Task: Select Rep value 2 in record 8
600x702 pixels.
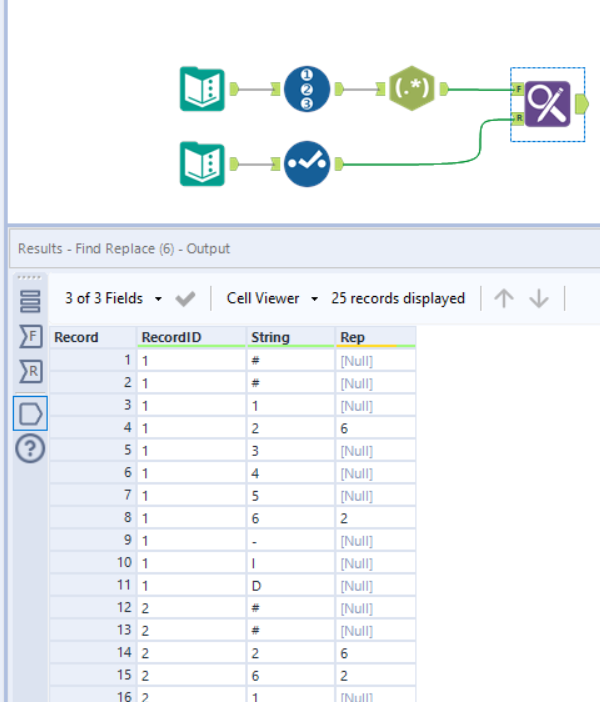Action: point(375,518)
